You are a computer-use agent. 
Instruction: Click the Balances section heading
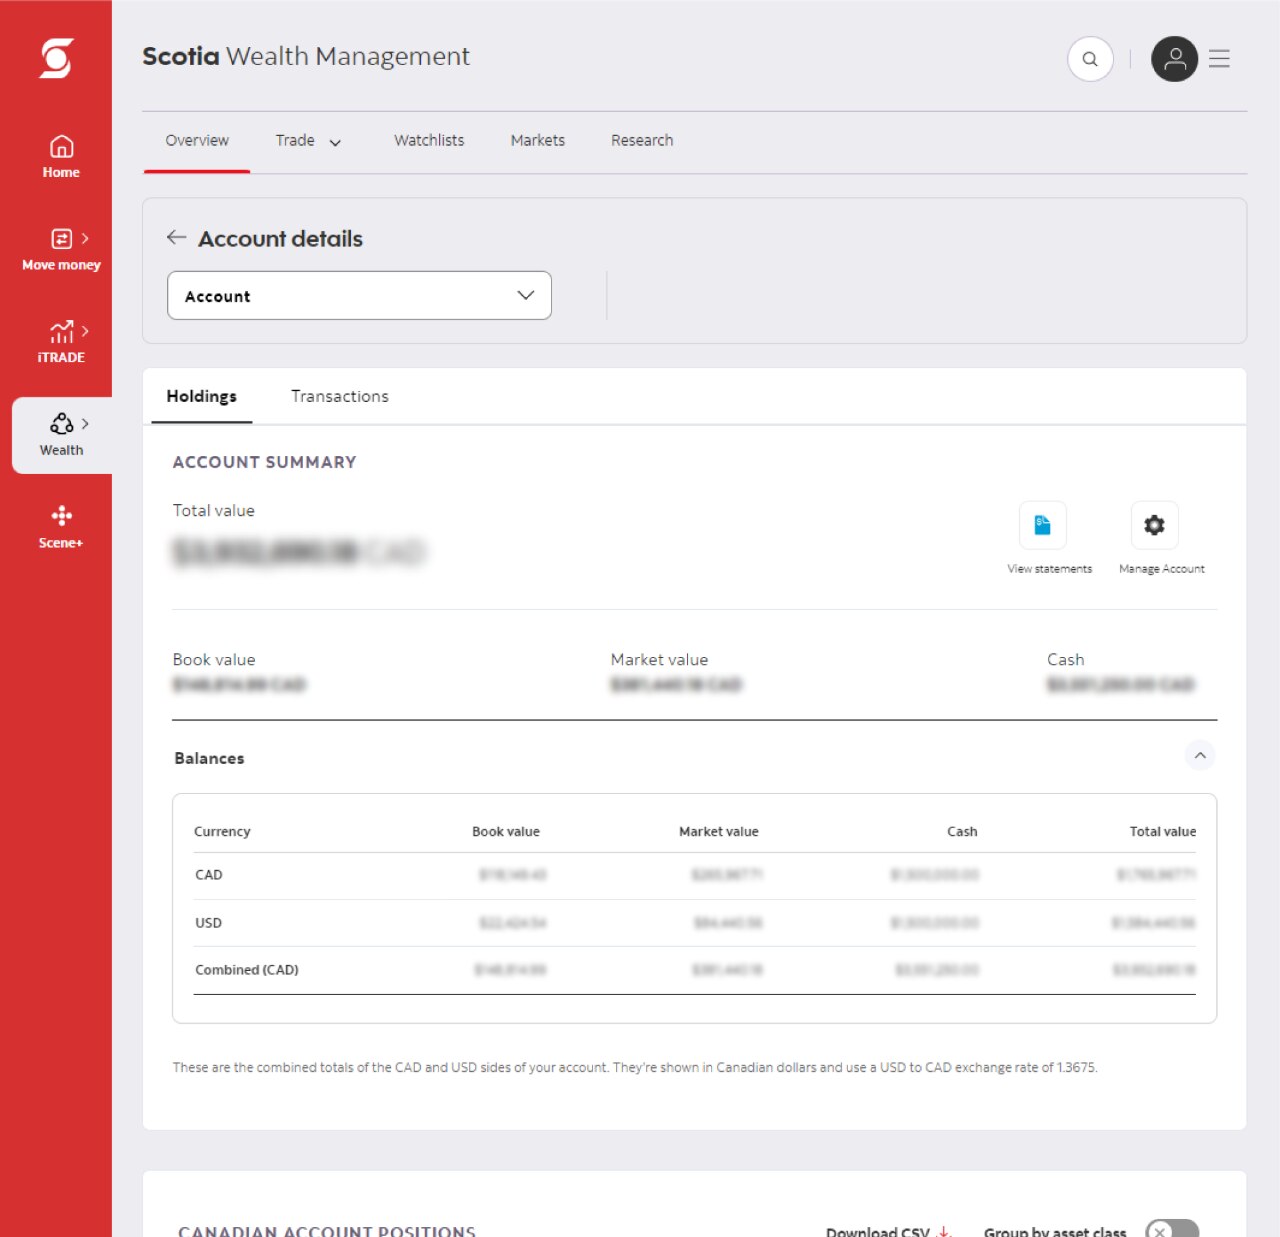coord(209,758)
